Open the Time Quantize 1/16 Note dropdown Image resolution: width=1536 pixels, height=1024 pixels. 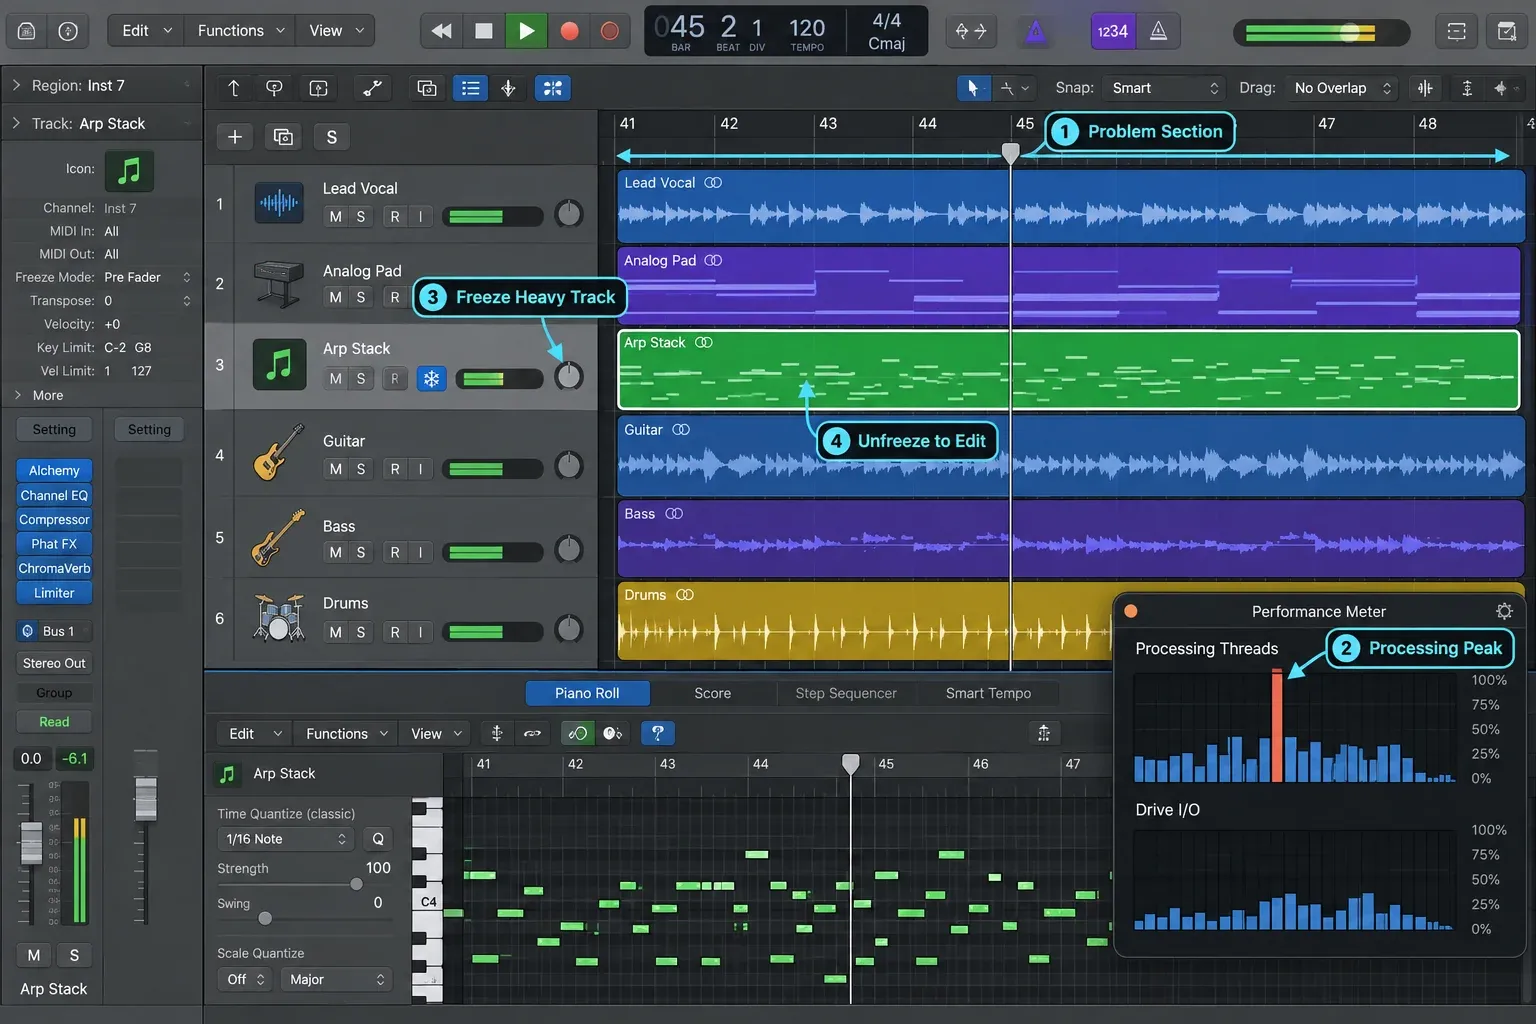pos(285,839)
